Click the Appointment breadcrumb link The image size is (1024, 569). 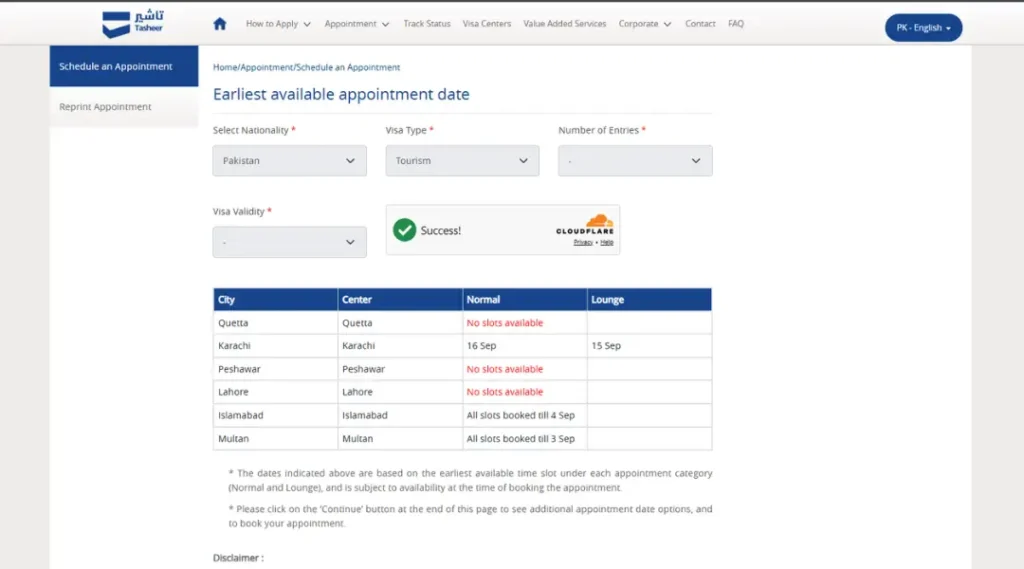click(x=267, y=67)
